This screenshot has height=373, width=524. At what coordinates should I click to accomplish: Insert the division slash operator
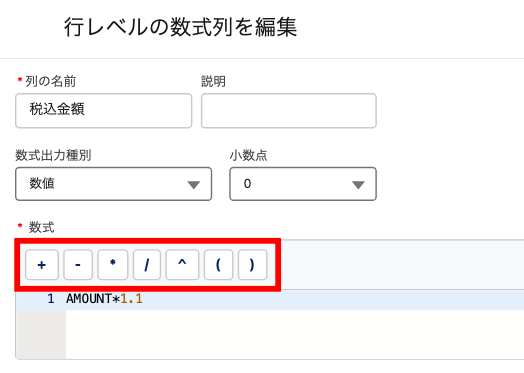tap(147, 265)
